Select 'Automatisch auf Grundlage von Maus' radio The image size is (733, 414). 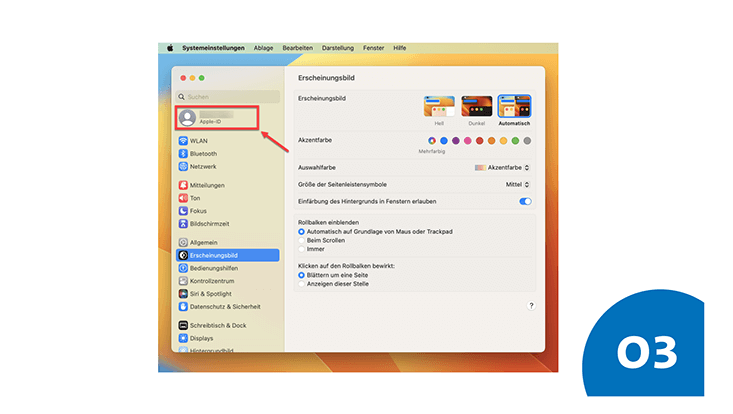(x=302, y=232)
